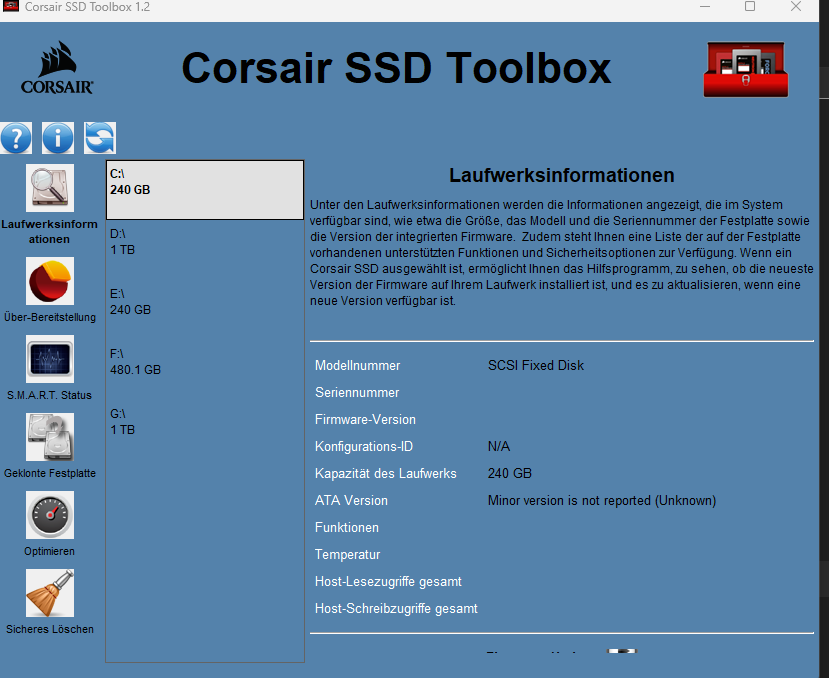Click the 'SCSI Fixed Disk' value

pos(536,365)
